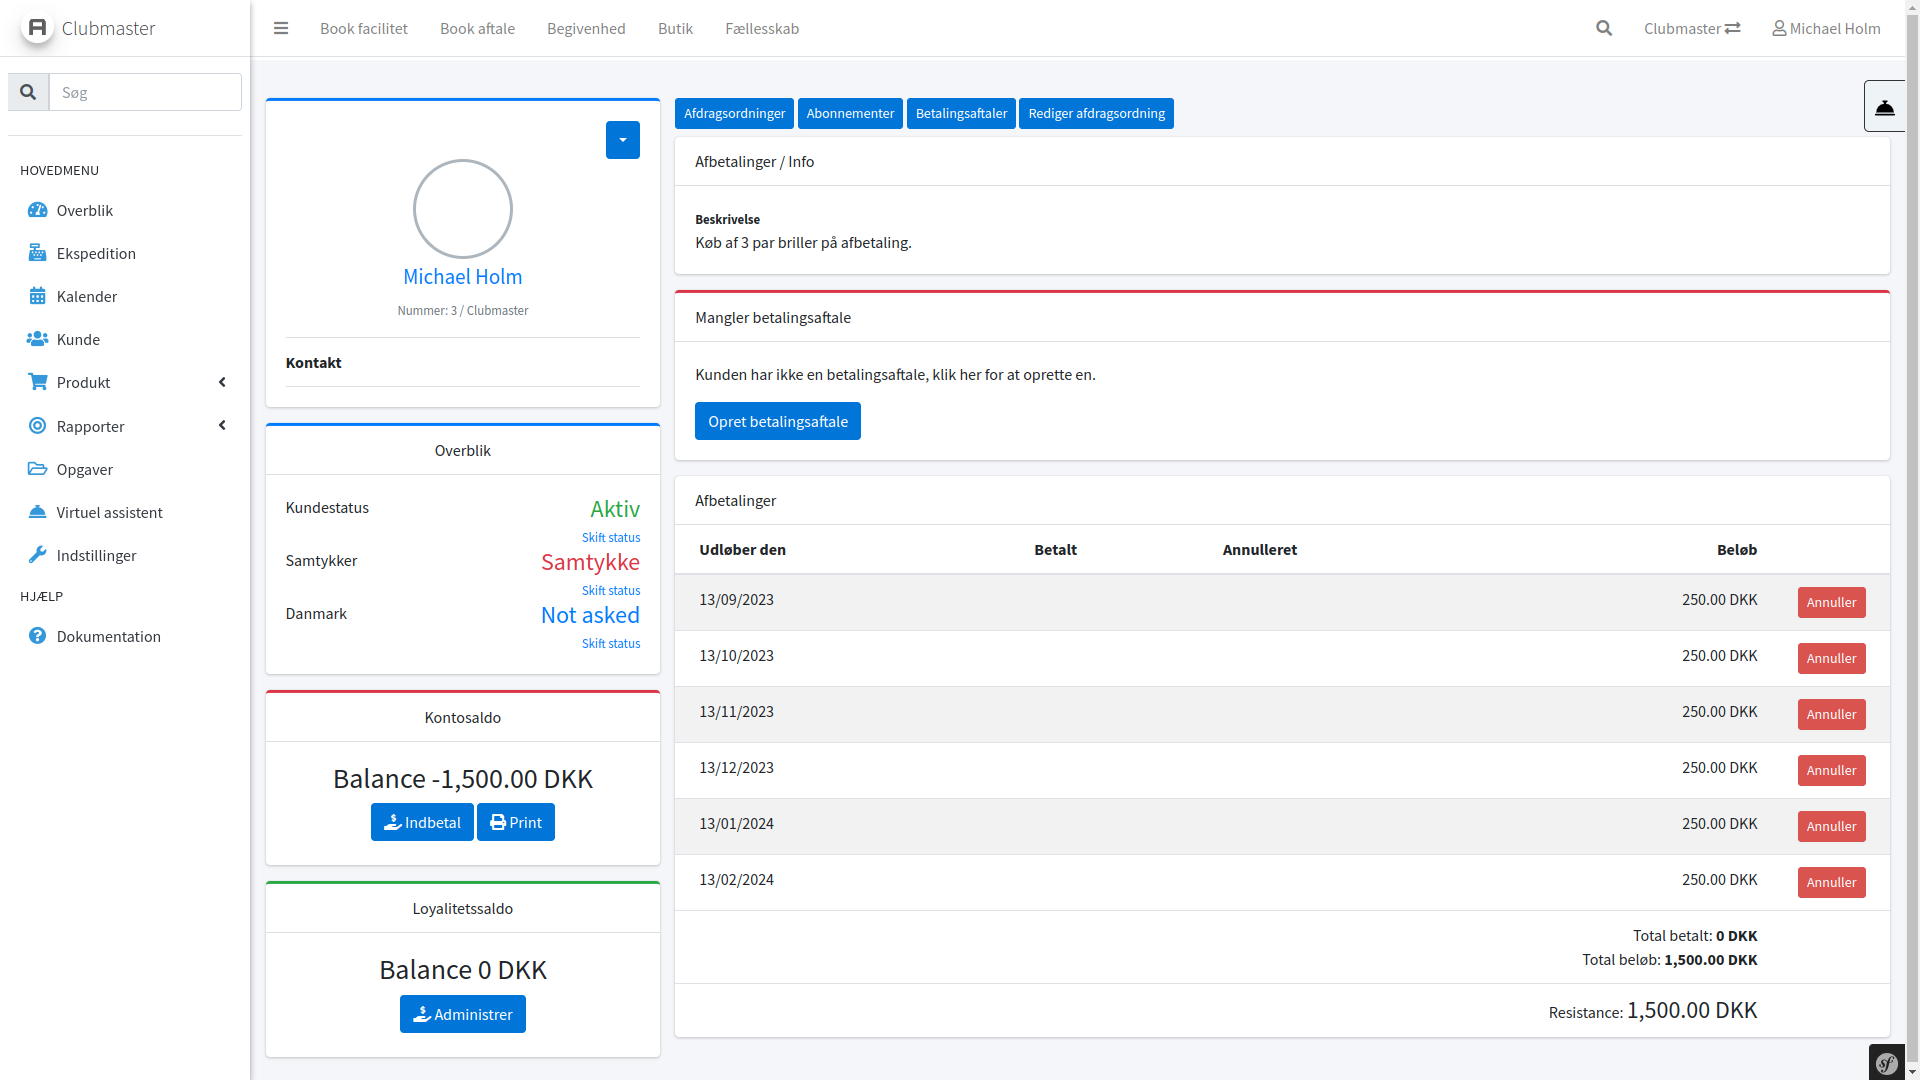
Task: Click the Symfony debug icon bottom right
Action: tap(1887, 1063)
